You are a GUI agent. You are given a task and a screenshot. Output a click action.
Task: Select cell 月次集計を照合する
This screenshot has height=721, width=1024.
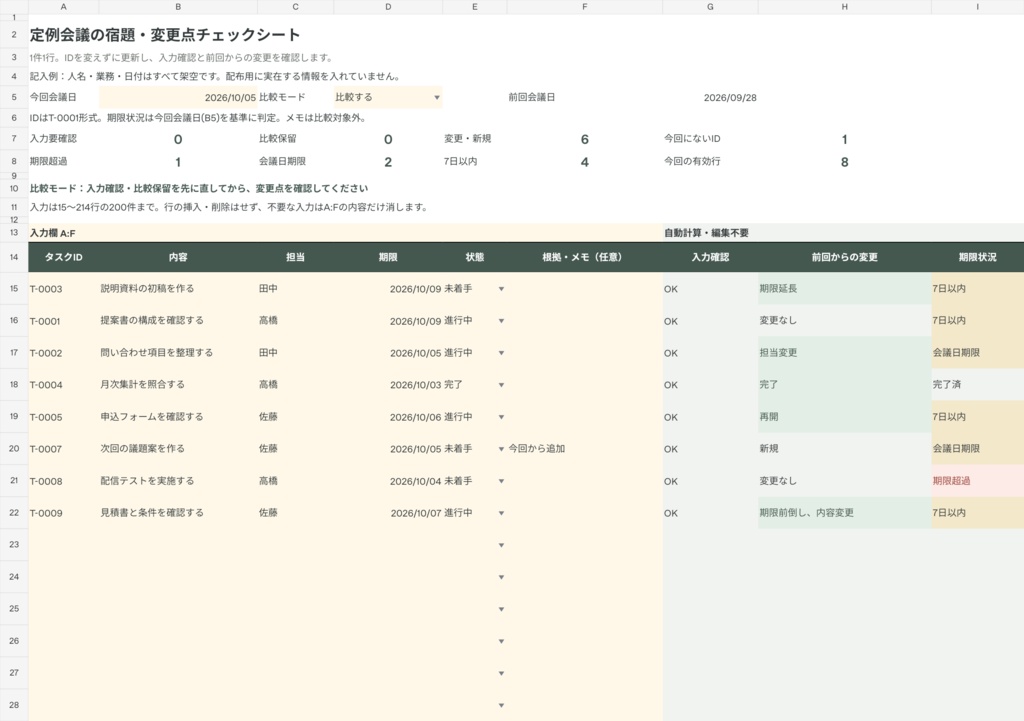click(178, 385)
